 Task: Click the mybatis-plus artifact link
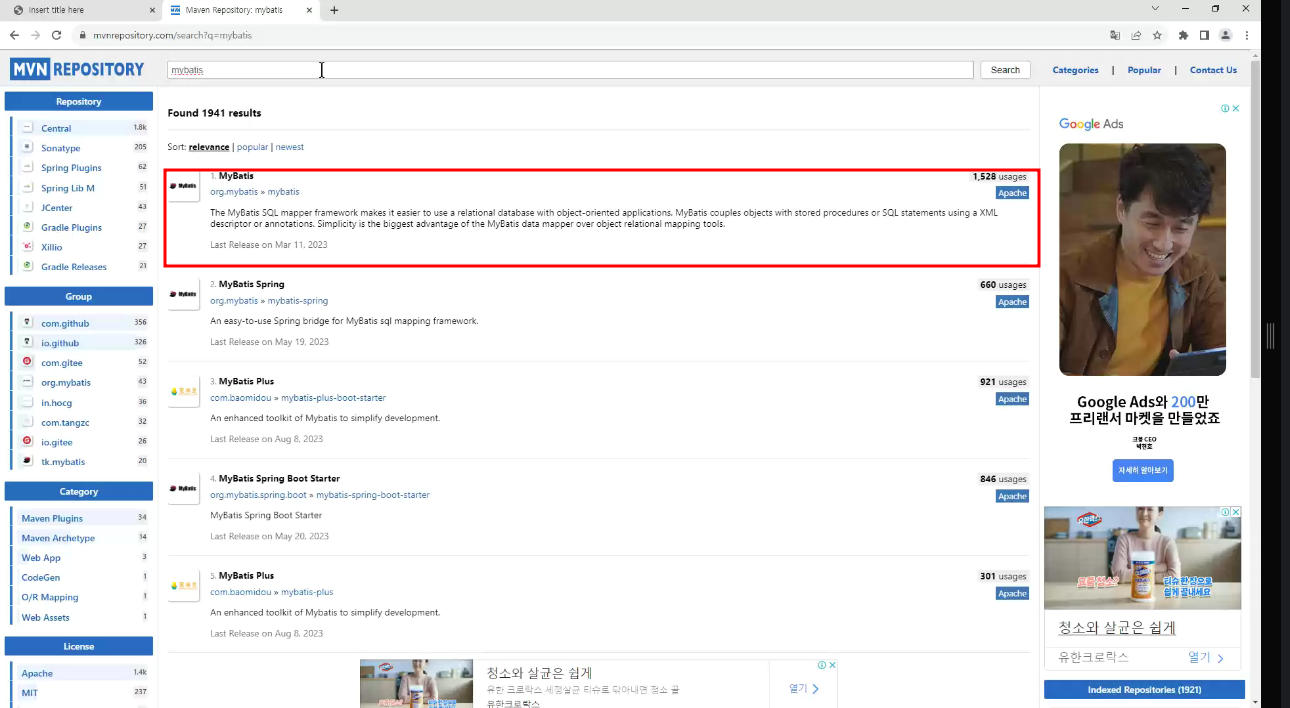pos(307,592)
